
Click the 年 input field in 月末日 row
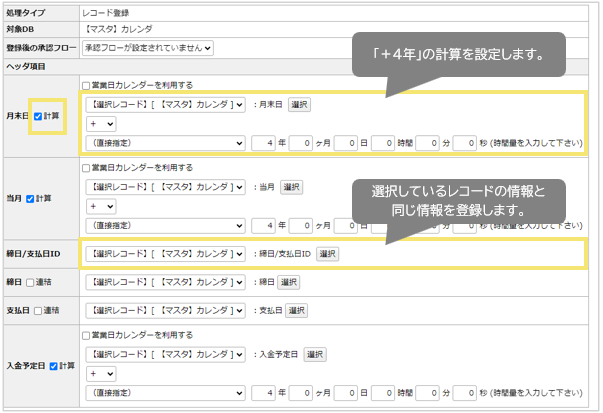pyautogui.click(x=263, y=143)
